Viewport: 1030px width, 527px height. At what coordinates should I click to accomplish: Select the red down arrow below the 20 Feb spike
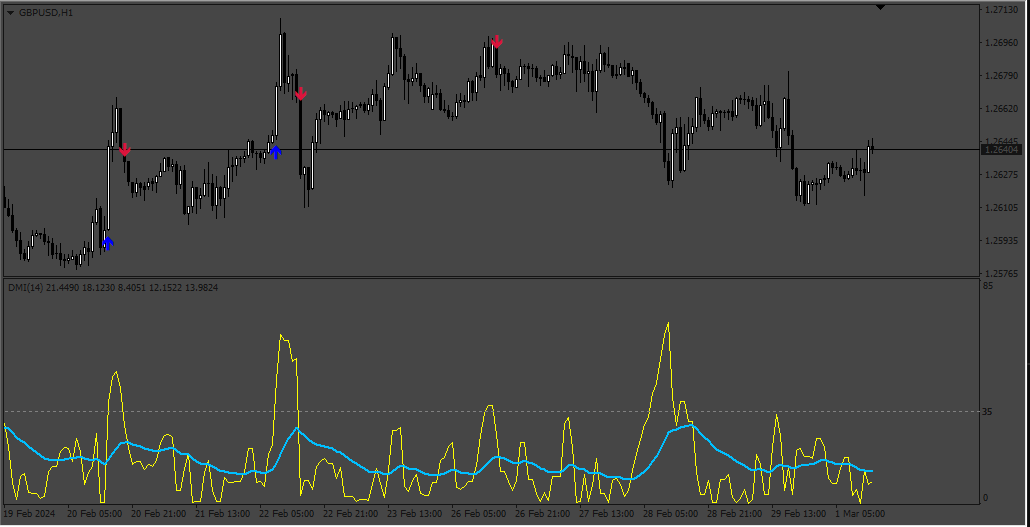coord(124,150)
